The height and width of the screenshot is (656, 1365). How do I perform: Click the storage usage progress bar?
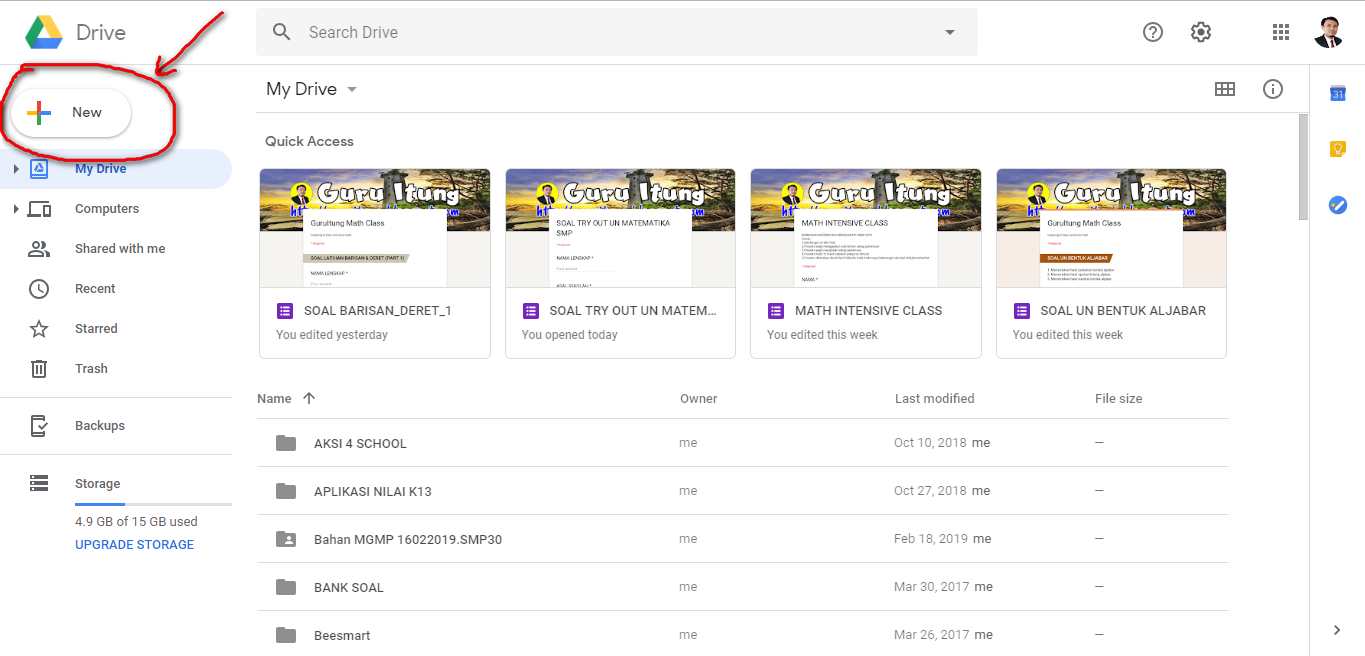(x=153, y=504)
